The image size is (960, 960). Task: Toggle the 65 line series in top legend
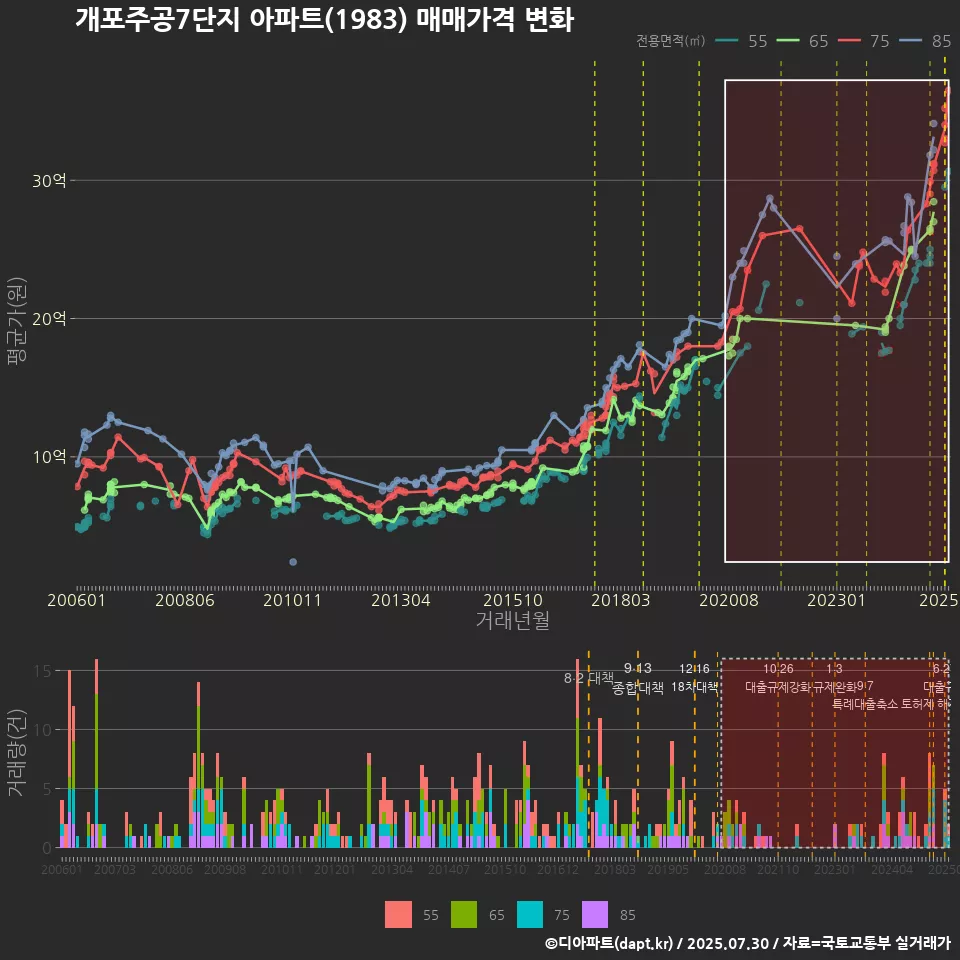click(x=803, y=41)
